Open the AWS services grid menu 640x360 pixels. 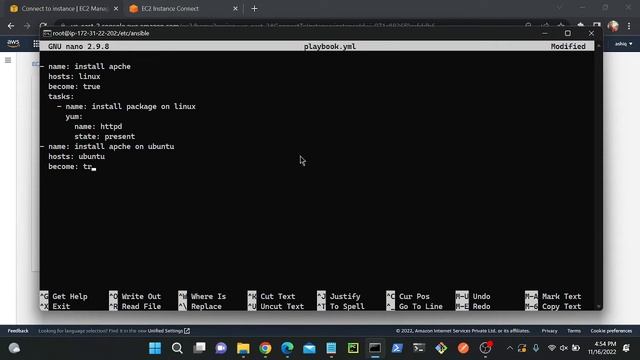(x=36, y=44)
